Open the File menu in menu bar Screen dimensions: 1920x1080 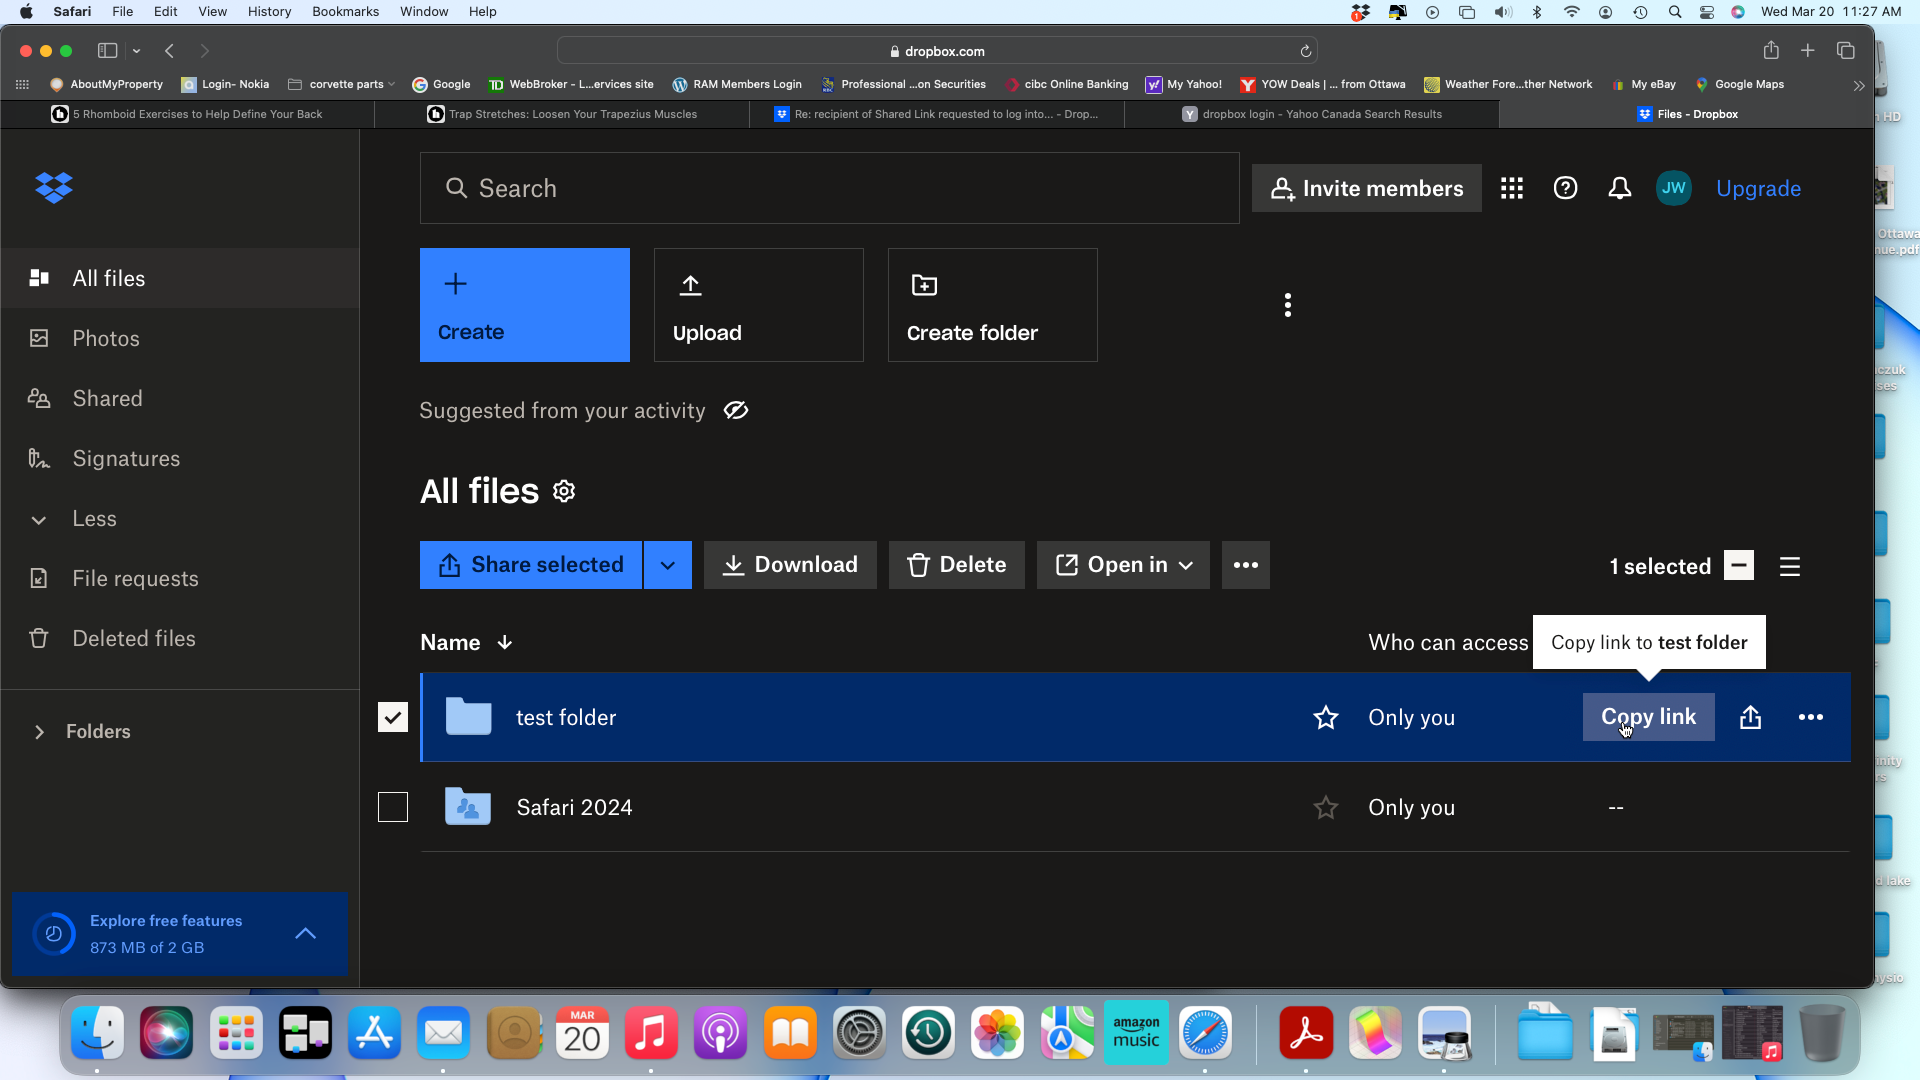tap(121, 12)
